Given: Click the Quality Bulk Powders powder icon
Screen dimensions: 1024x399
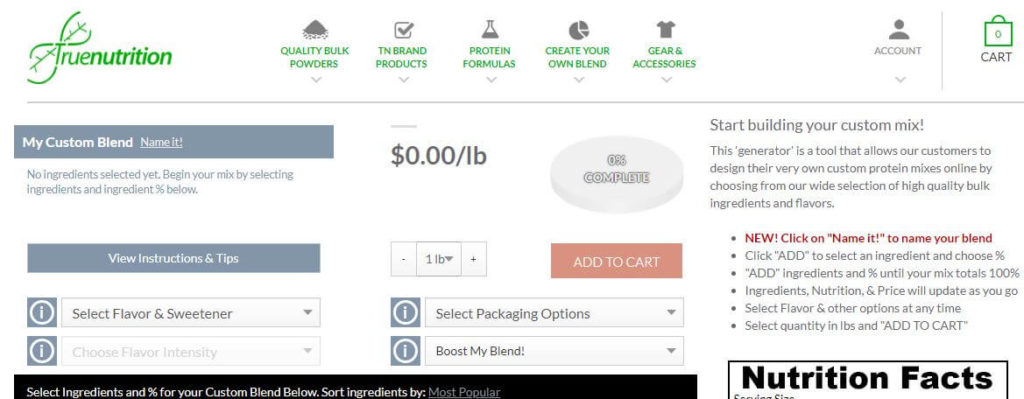Looking at the screenshot, I should (x=315, y=30).
